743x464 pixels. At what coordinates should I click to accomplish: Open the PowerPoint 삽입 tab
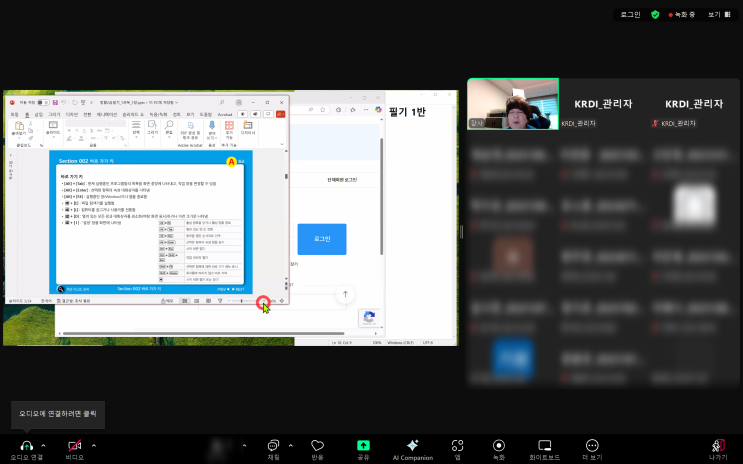coord(38,114)
